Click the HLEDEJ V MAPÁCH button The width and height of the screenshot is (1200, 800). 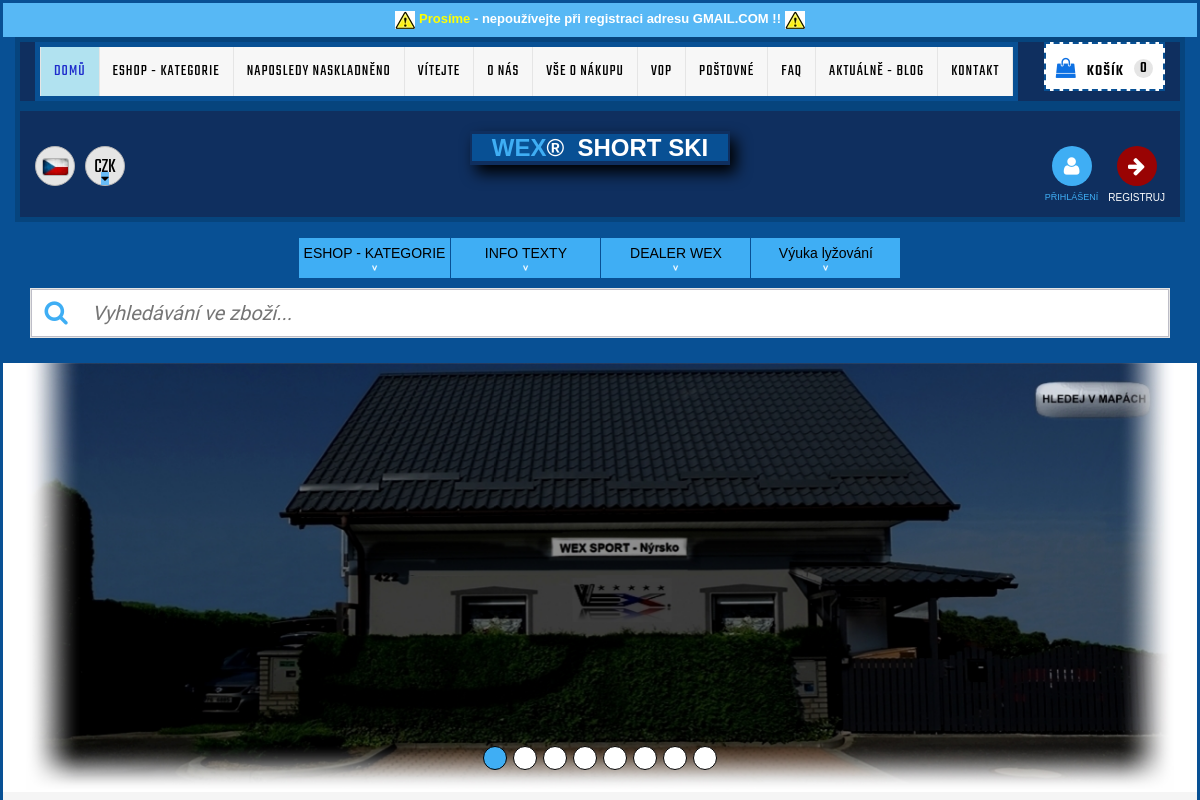(1094, 399)
